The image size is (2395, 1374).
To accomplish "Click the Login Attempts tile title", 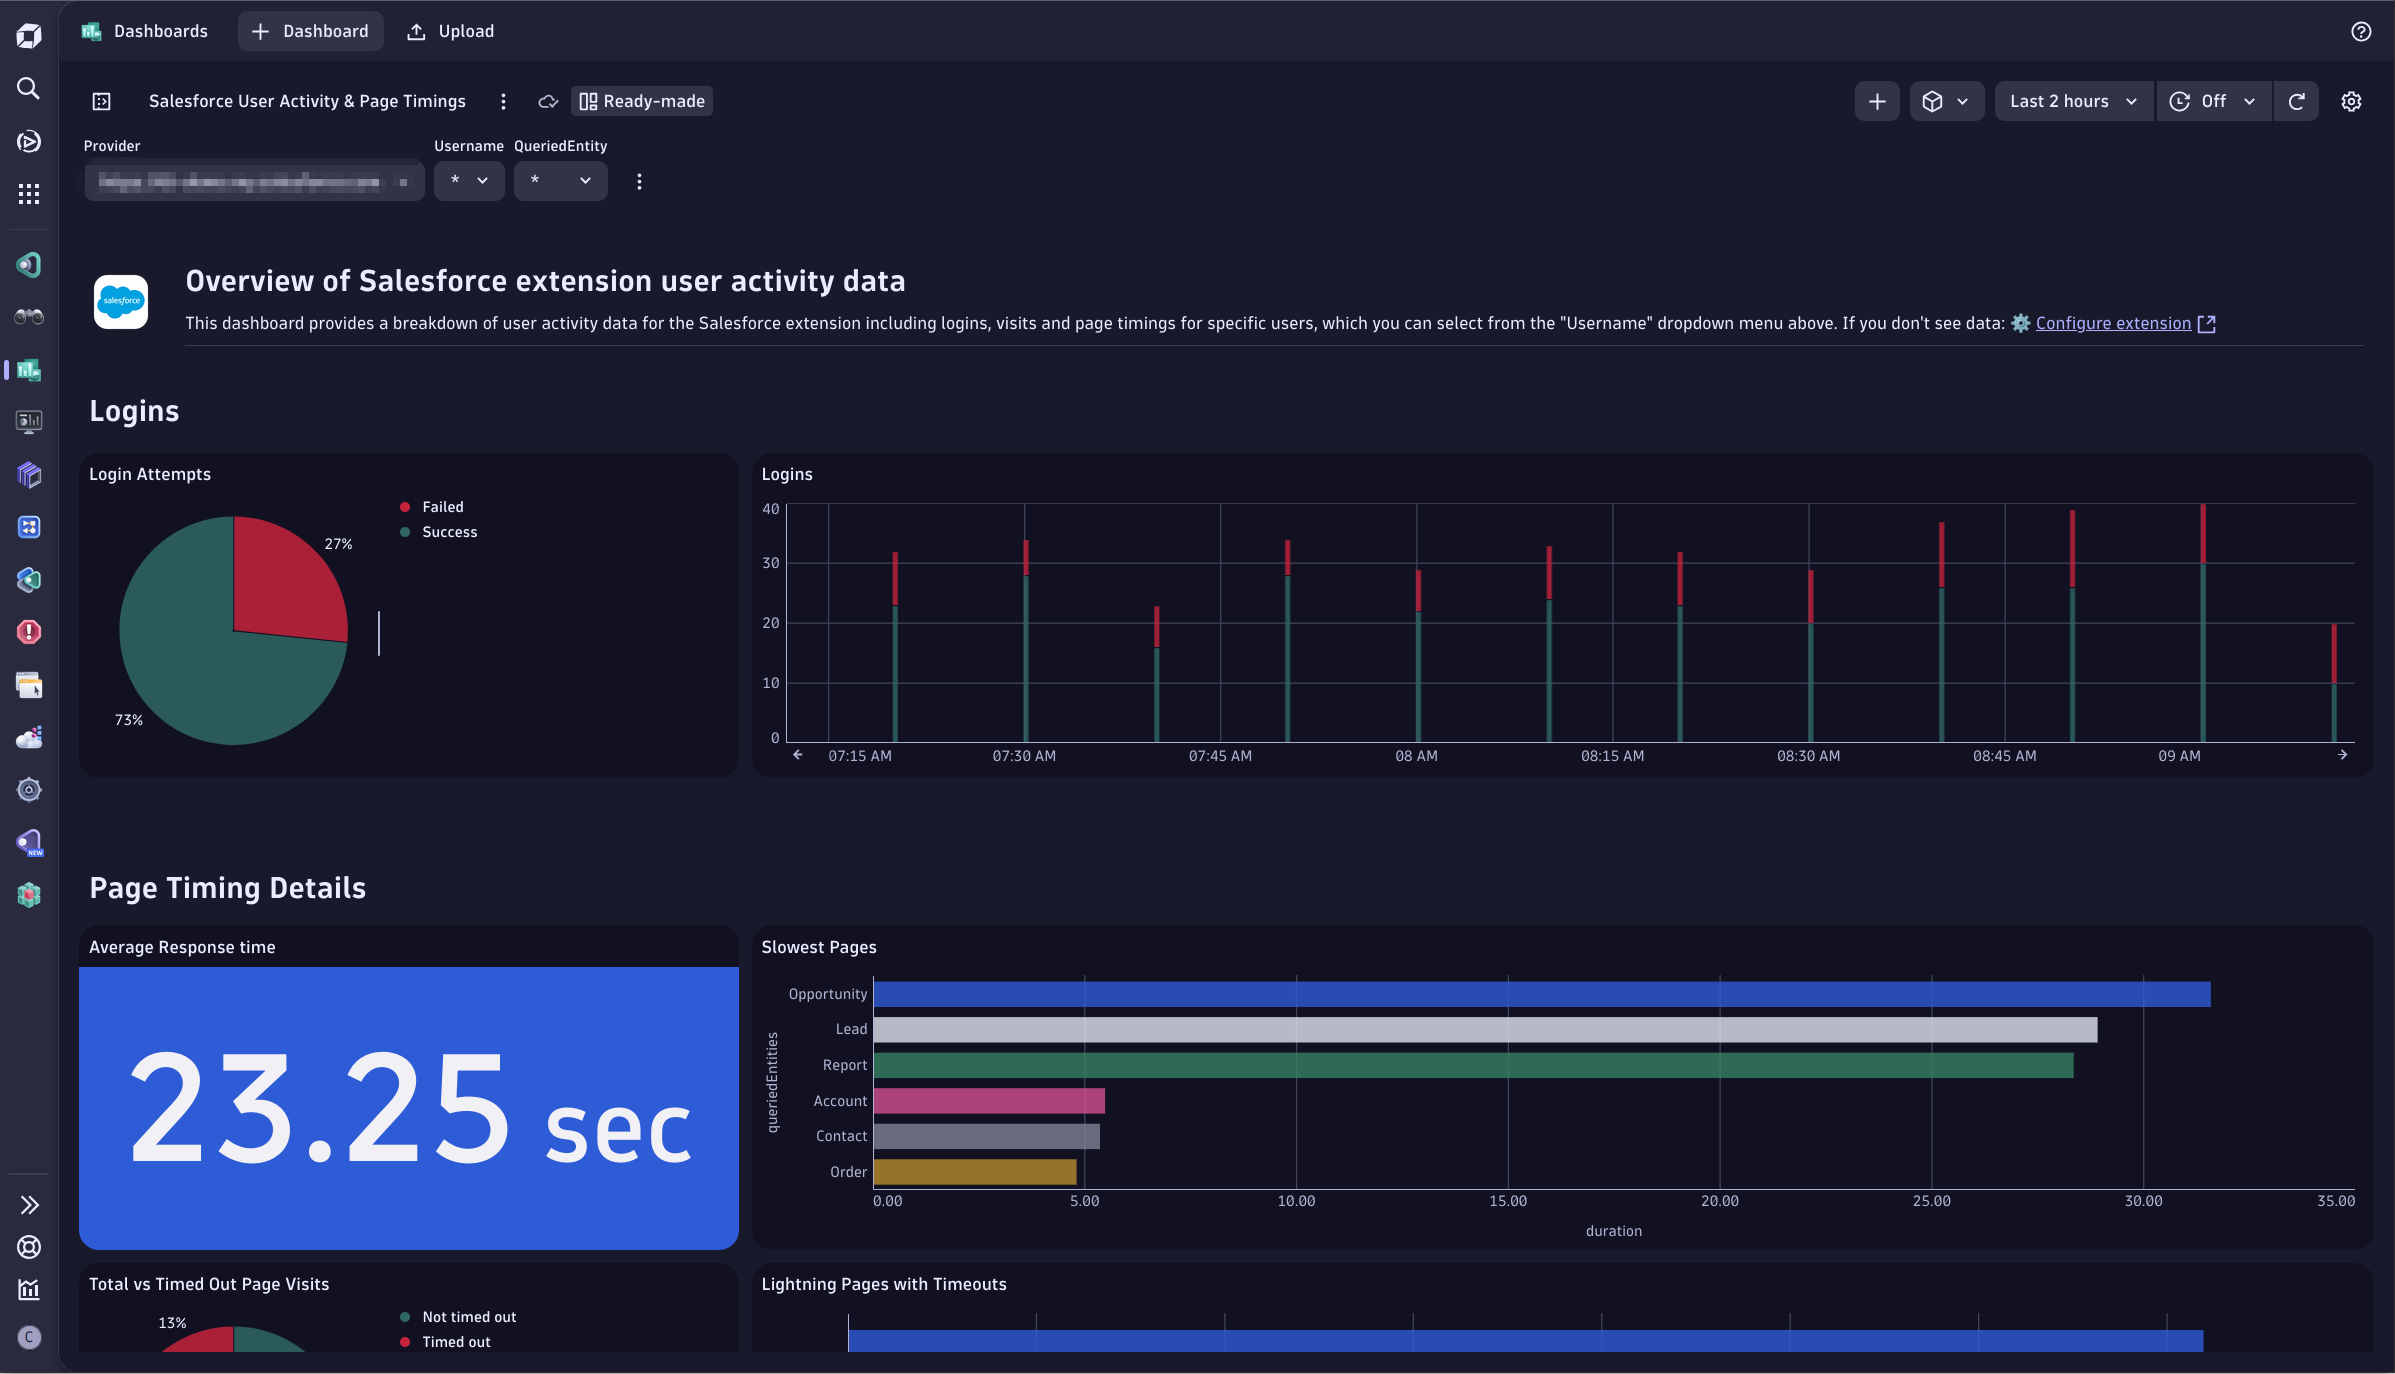I will (x=150, y=474).
